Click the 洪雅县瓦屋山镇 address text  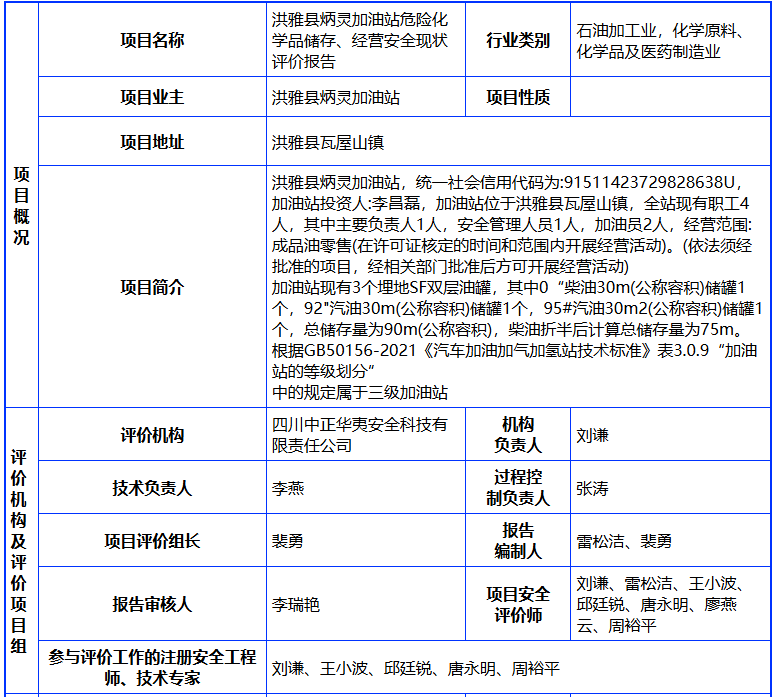pyautogui.click(x=328, y=143)
